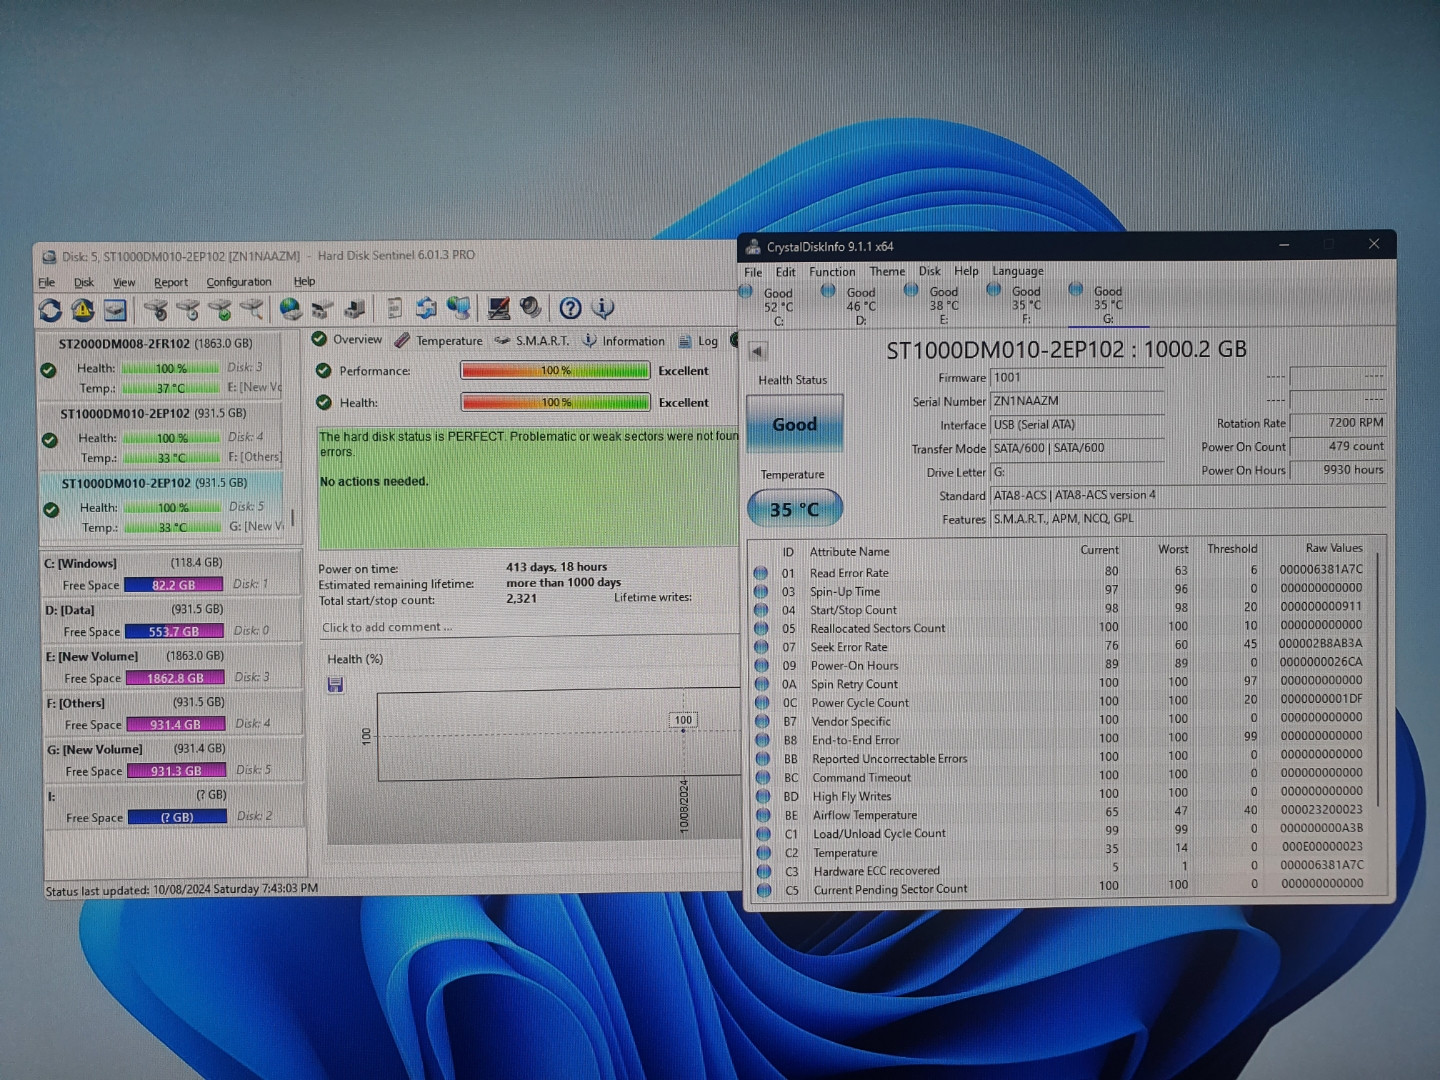Click the green check icon beside Performance
Image resolution: width=1440 pixels, height=1080 pixels.
[323, 371]
